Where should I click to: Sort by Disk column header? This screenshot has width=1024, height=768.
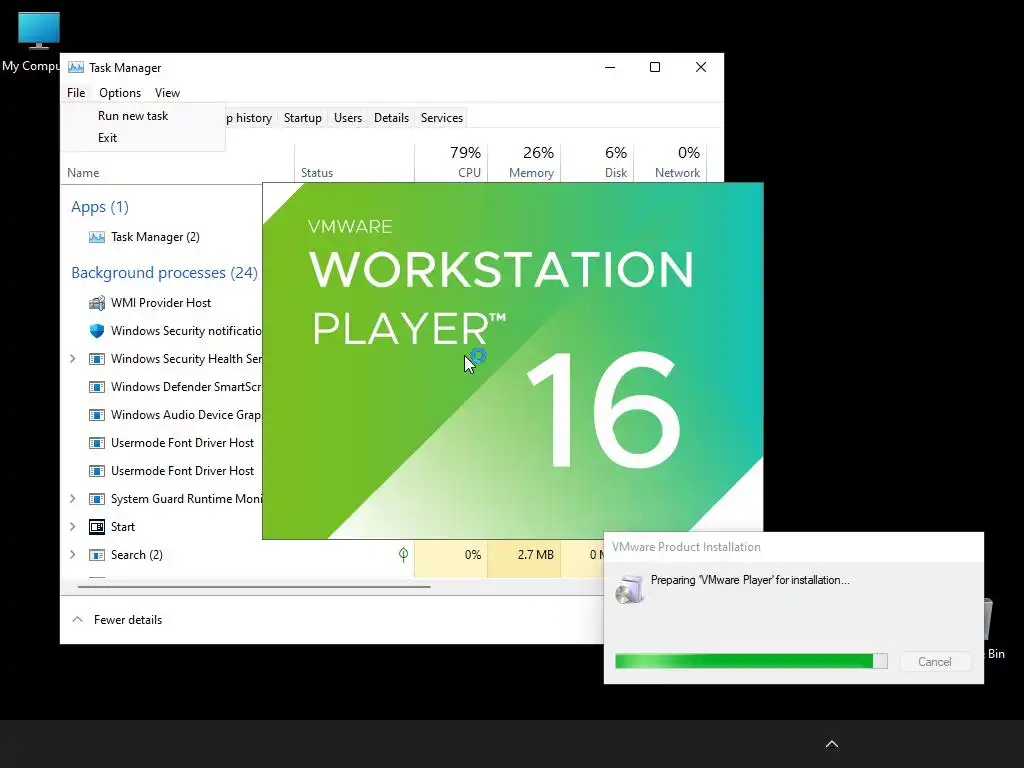[x=598, y=162]
